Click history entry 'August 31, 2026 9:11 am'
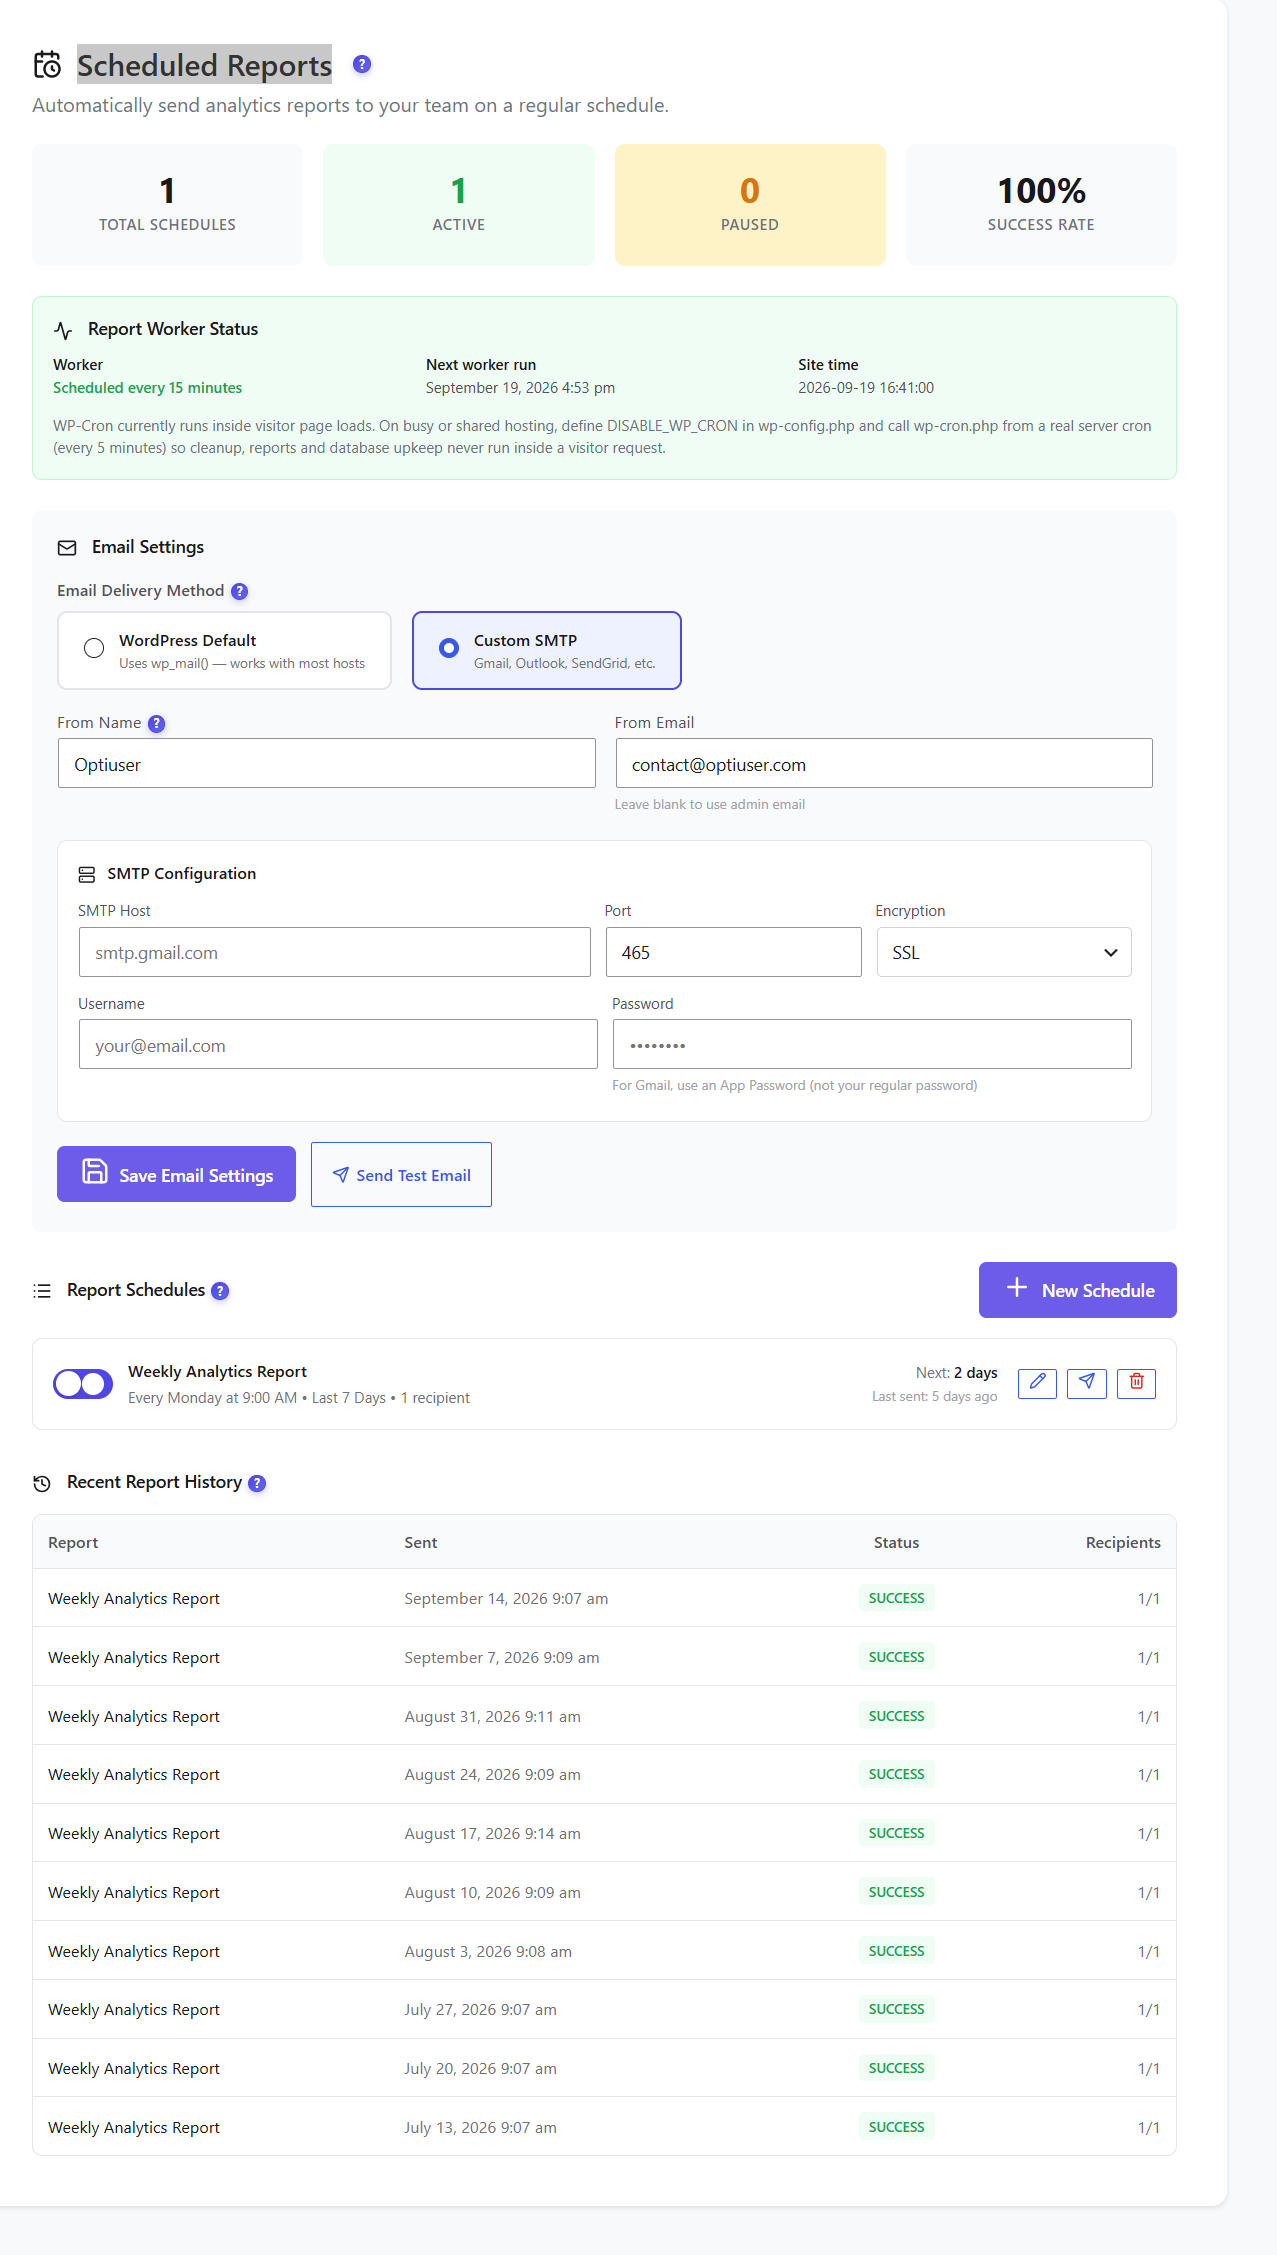 tap(492, 1716)
